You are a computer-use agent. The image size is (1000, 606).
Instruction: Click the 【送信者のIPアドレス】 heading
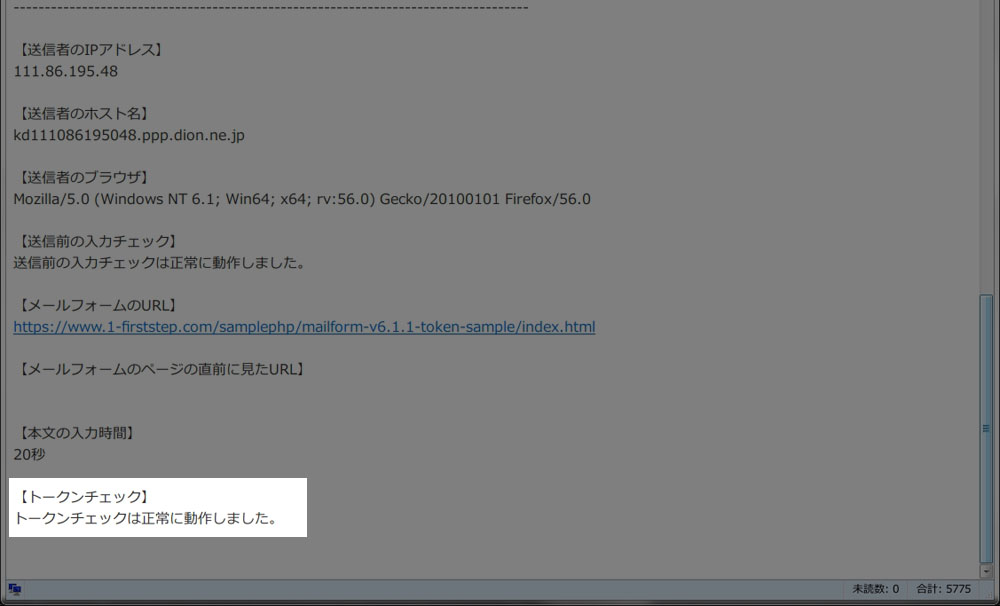[91, 50]
